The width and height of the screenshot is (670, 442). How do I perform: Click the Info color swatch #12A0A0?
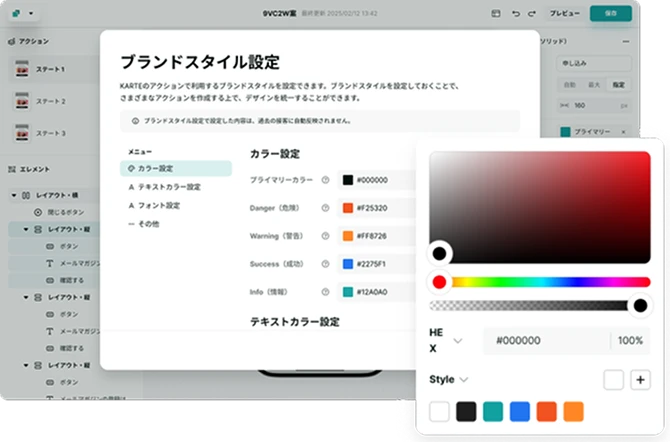click(x=348, y=292)
